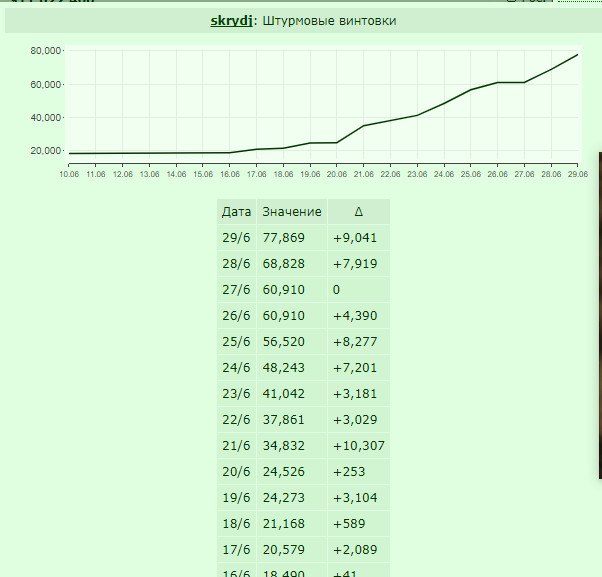Select delta +3,104

[359, 498]
